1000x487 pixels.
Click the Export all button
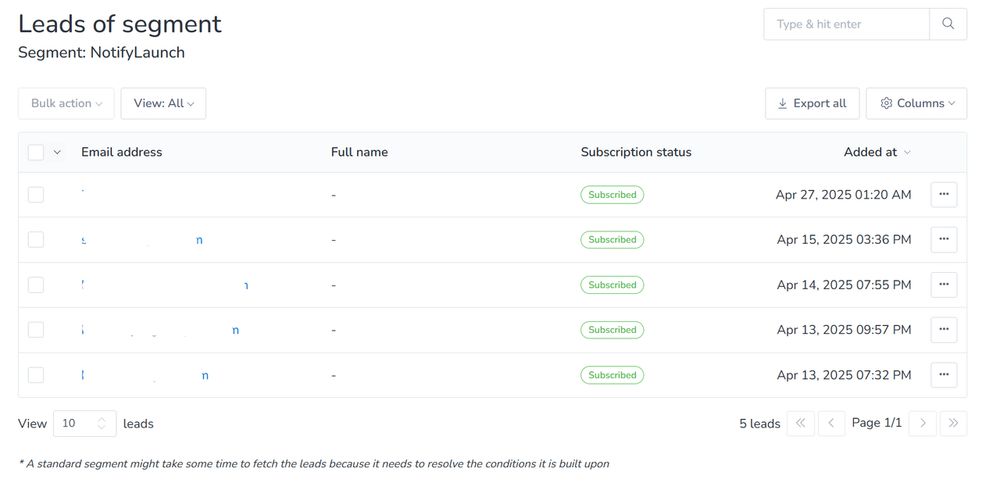[812, 103]
